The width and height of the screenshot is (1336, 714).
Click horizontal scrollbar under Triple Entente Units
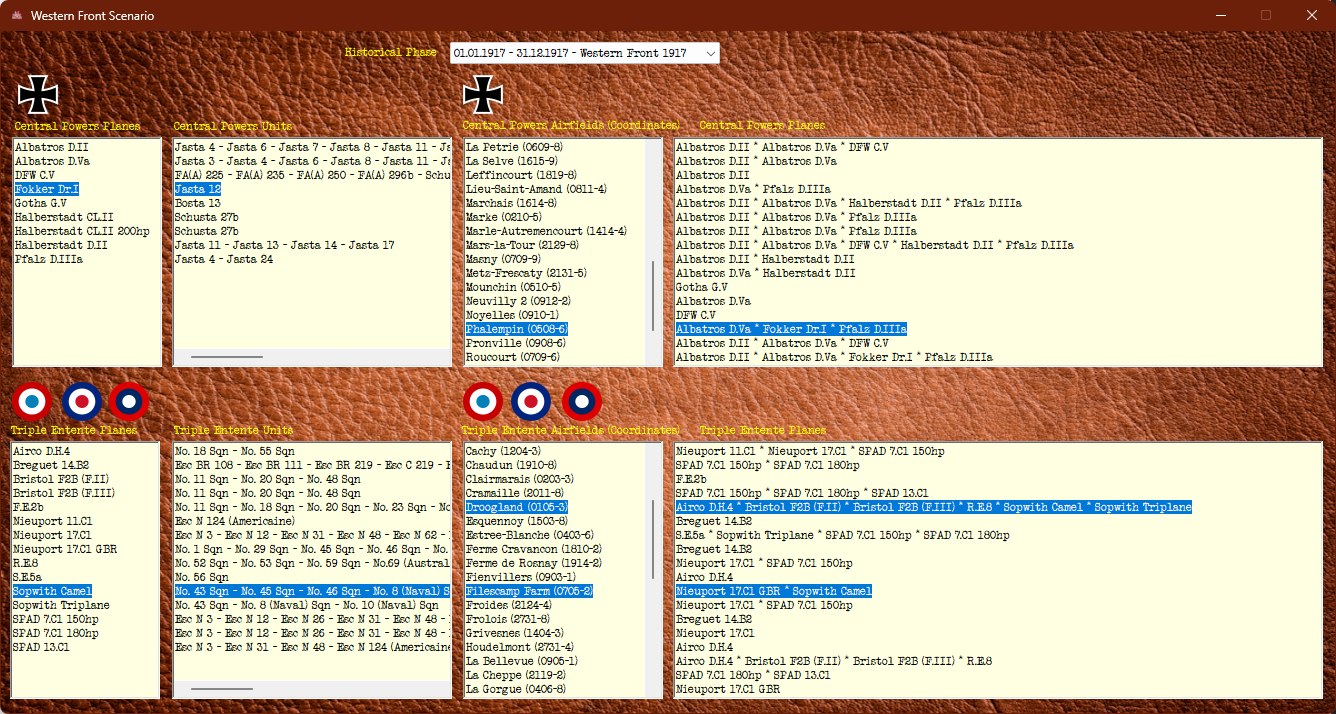[222, 688]
